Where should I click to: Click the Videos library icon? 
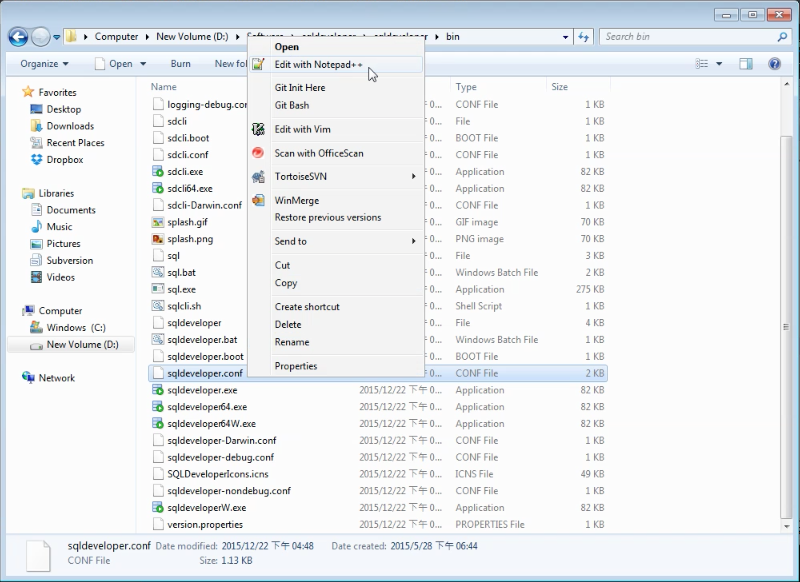coord(37,277)
